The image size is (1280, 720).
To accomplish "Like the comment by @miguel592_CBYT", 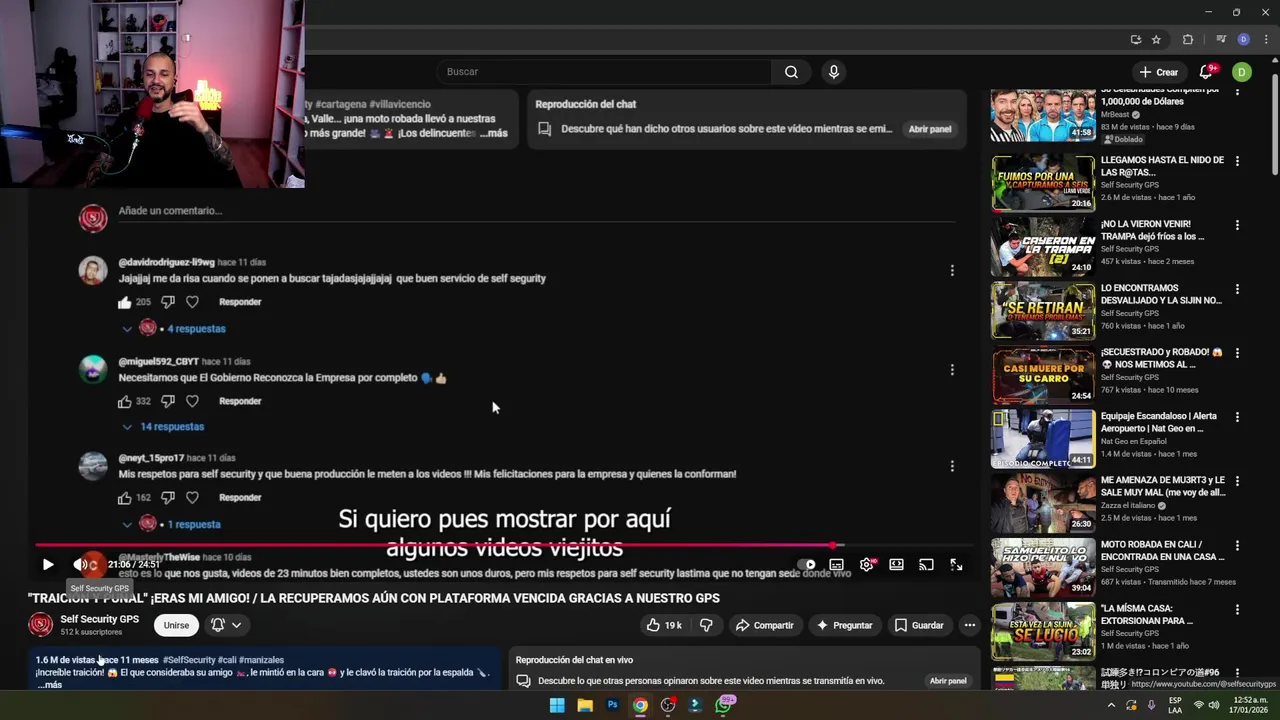I will click(125, 401).
